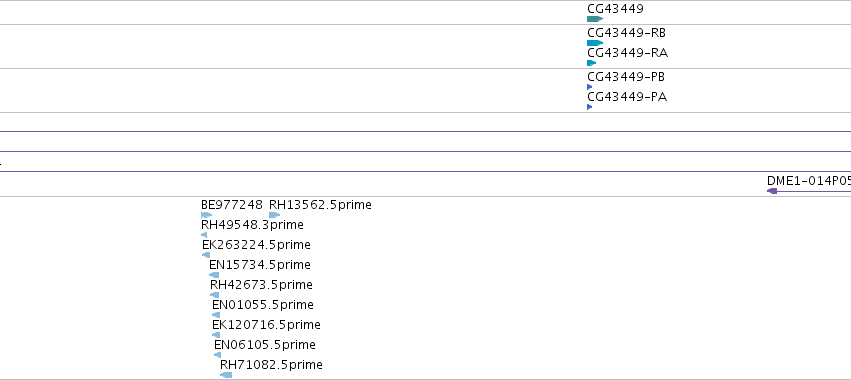Screen dimensions: 851x380
Task: Select the EN01055.5prime EST glyph
Action: pos(216,315)
